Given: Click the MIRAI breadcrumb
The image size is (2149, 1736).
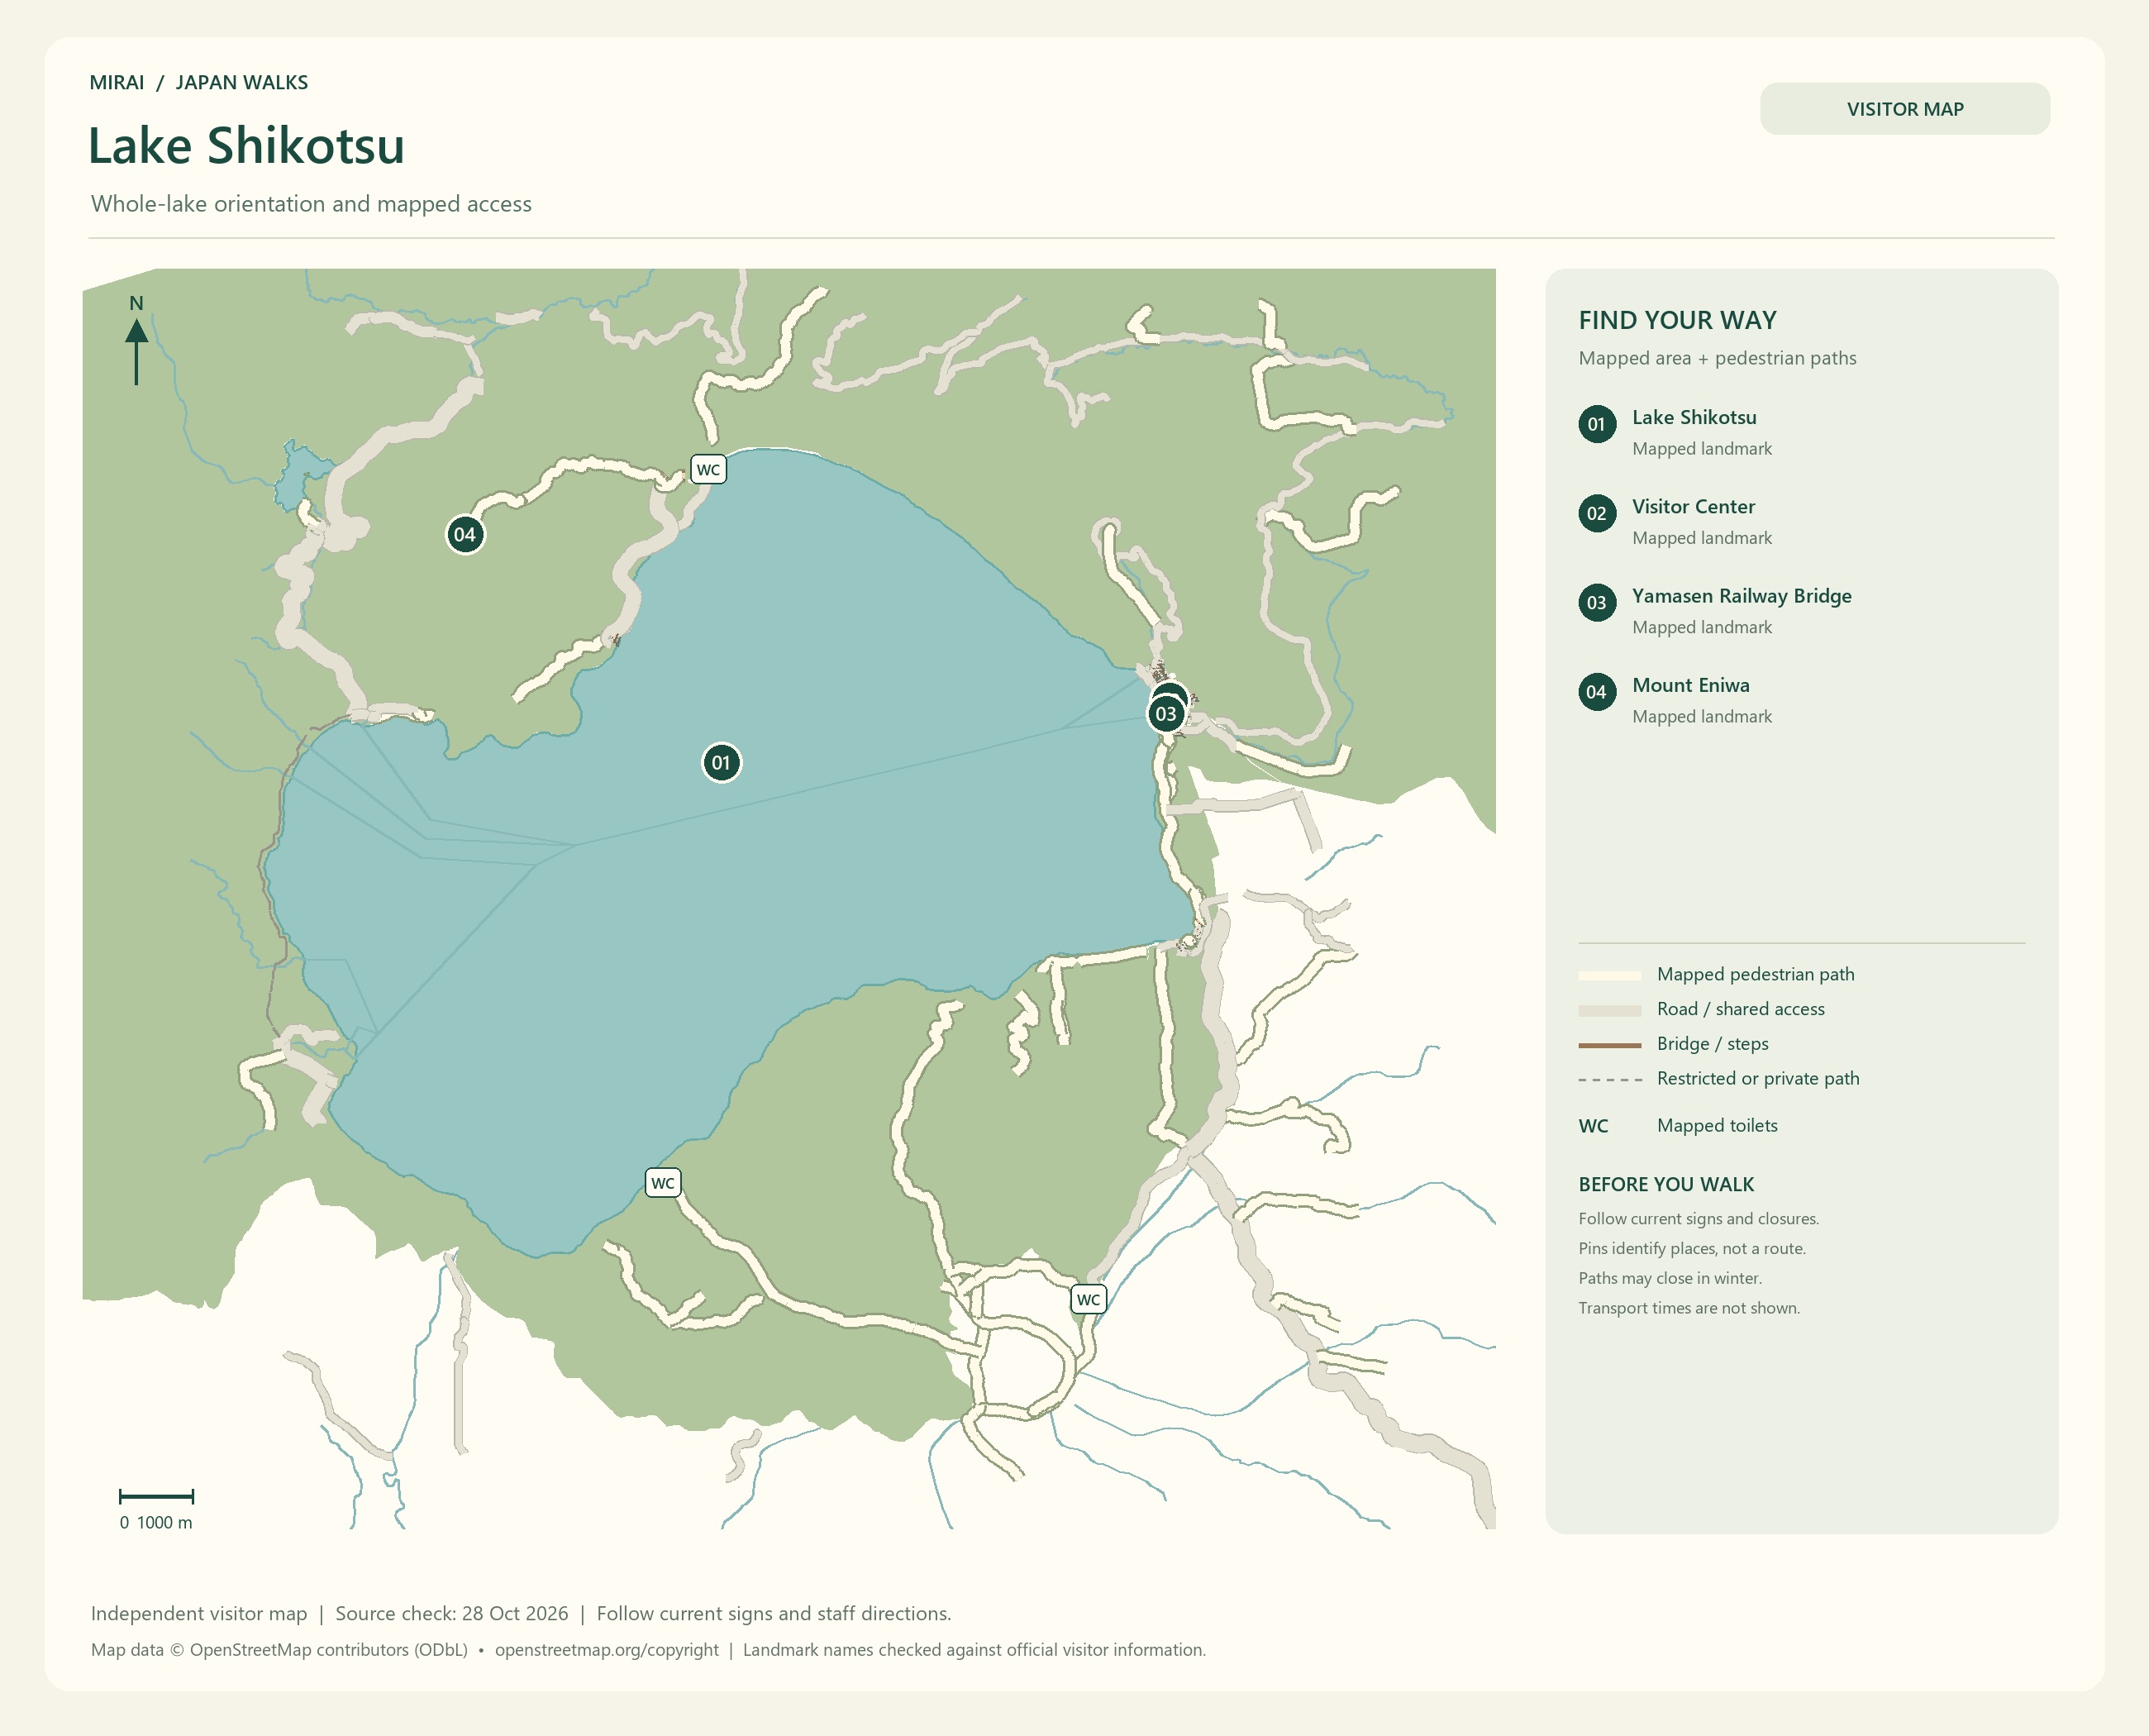Looking at the screenshot, I should pyautogui.click(x=117, y=83).
